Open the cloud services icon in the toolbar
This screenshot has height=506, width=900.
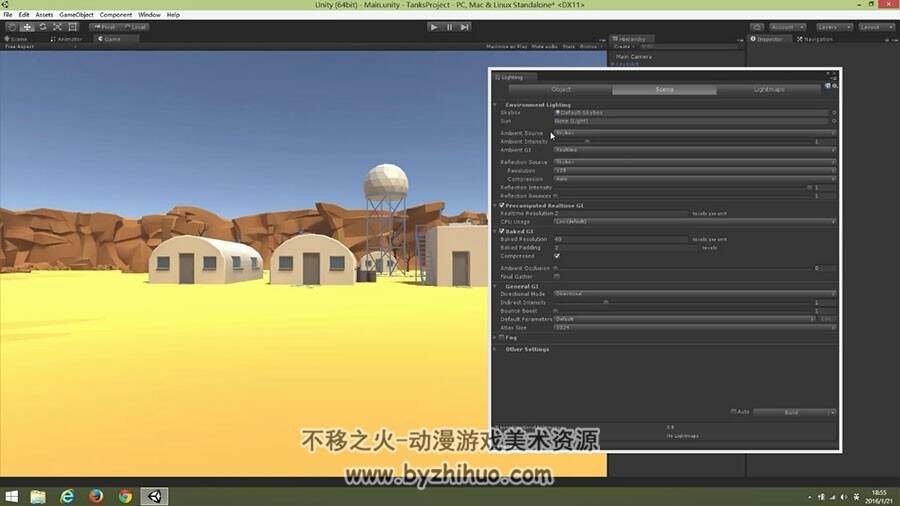757,27
